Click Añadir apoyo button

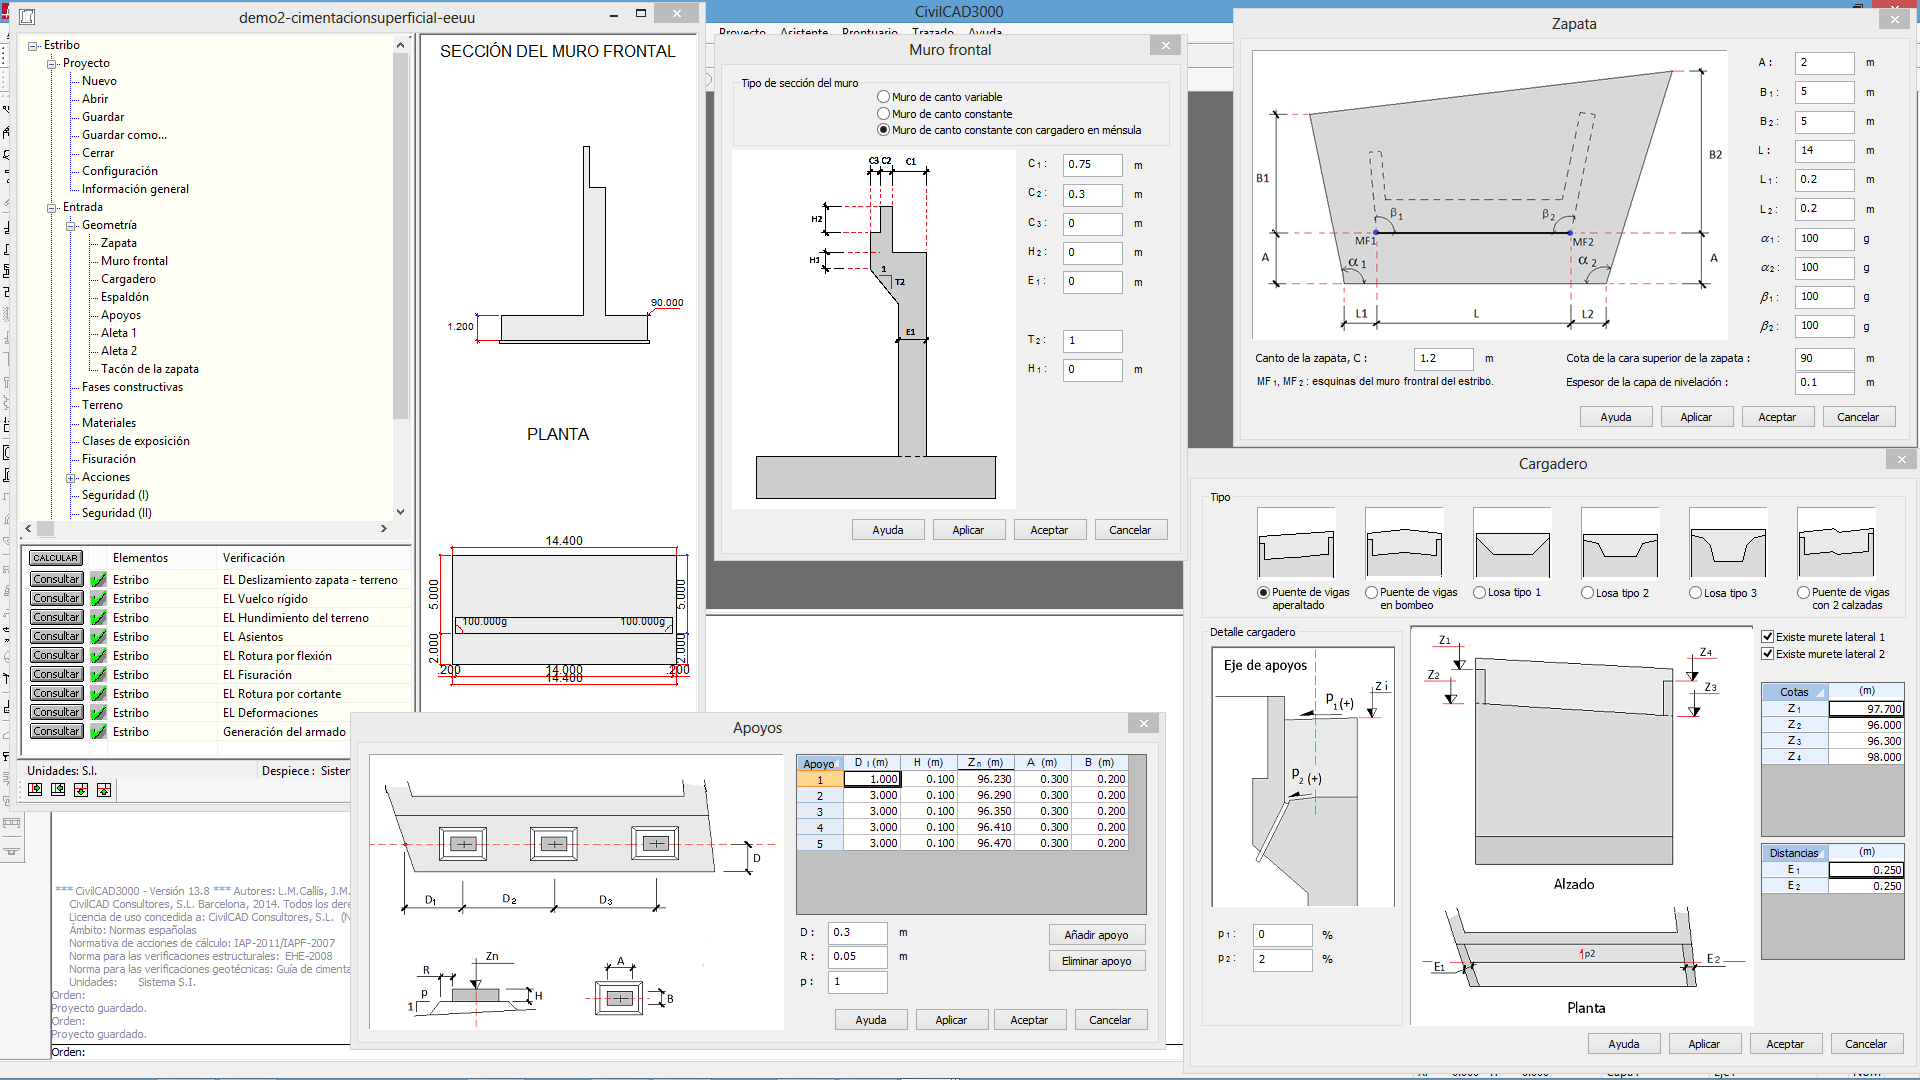click(1096, 935)
